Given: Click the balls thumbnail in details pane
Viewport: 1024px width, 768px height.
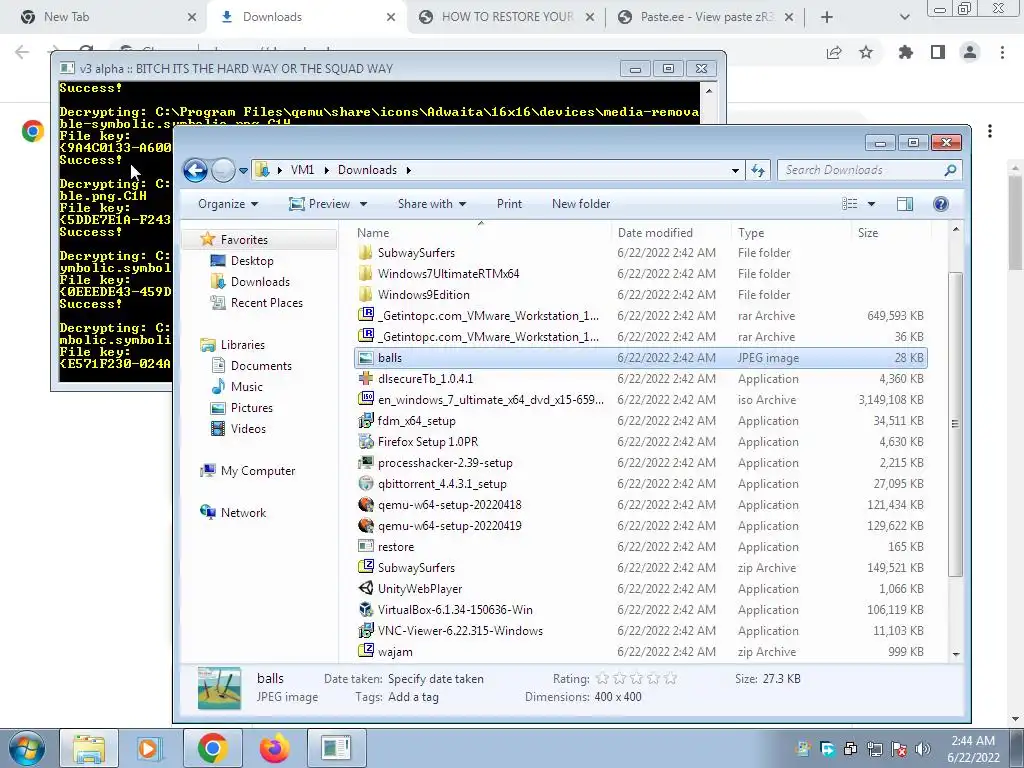Looking at the screenshot, I should click(x=219, y=688).
